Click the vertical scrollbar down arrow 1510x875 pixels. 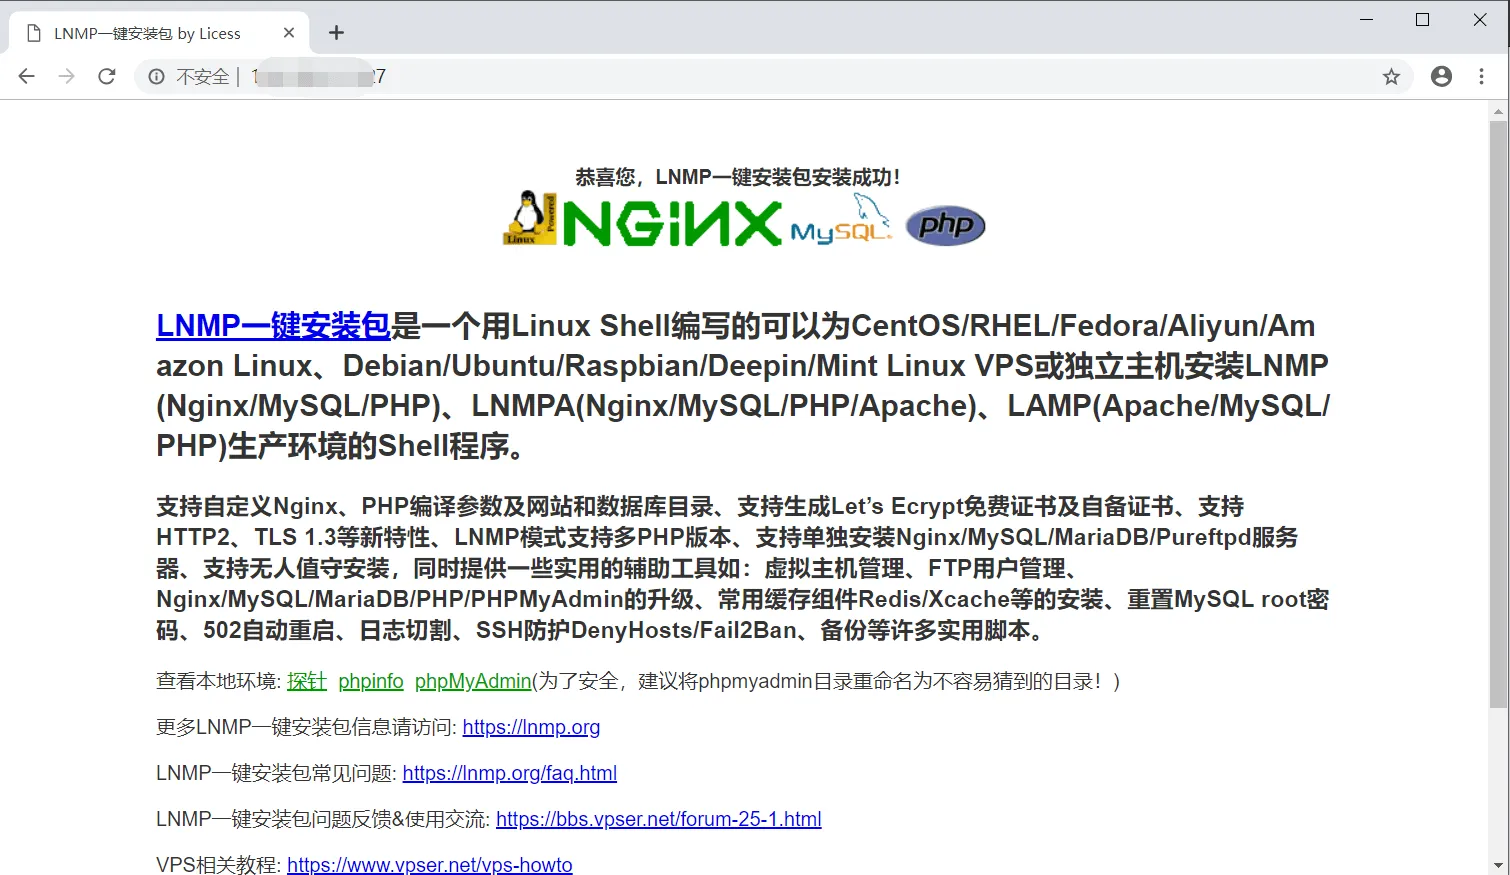1498,864
